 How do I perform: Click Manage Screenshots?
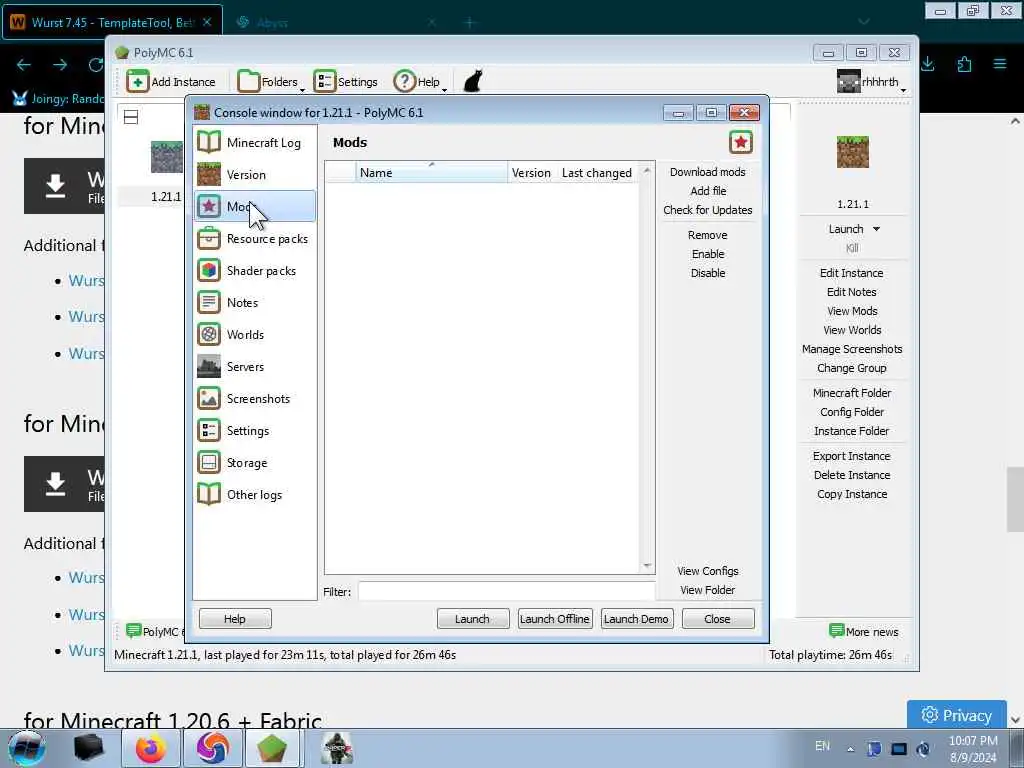pyautogui.click(x=852, y=349)
